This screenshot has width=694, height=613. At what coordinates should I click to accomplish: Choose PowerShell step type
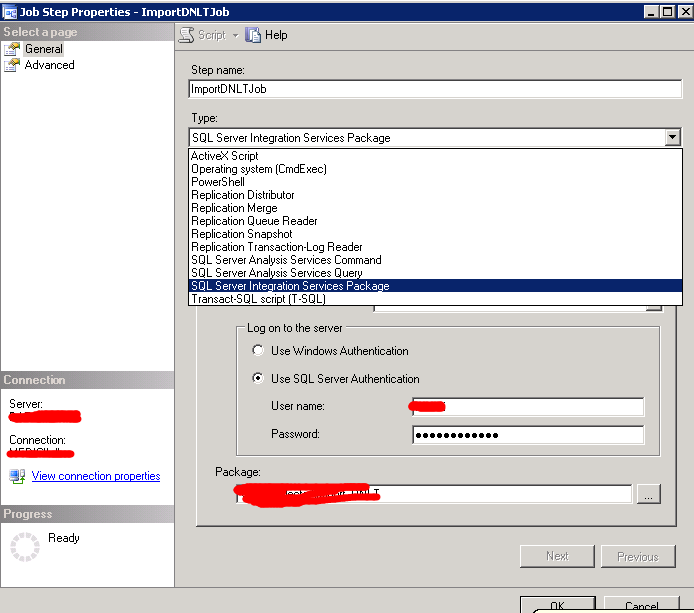pos(436,182)
